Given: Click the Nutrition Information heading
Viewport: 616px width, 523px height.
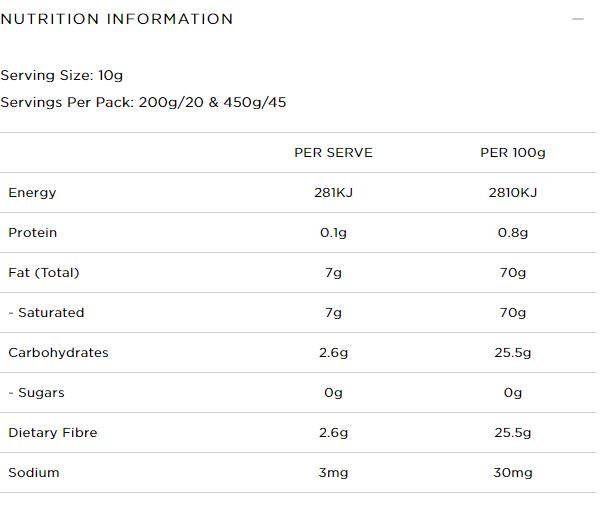Looking at the screenshot, I should coord(117,19).
